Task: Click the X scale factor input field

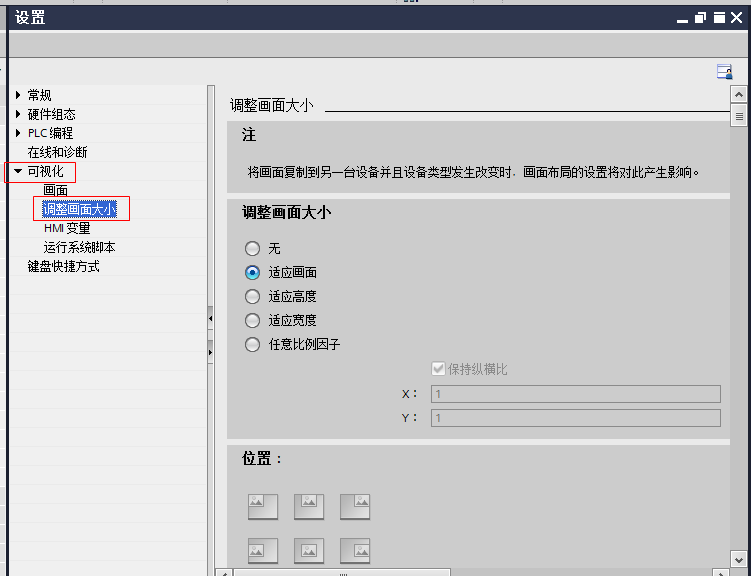Action: (x=575, y=394)
